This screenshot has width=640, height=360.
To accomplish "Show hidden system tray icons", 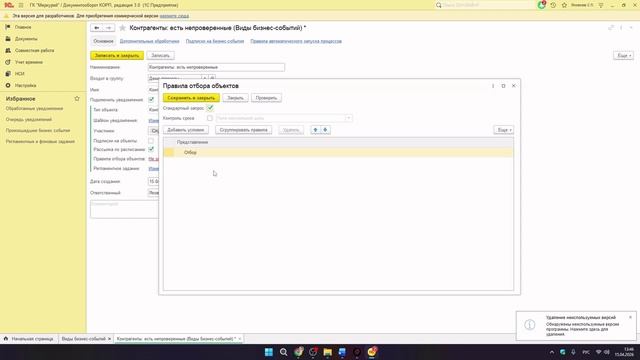I will point(552,352).
